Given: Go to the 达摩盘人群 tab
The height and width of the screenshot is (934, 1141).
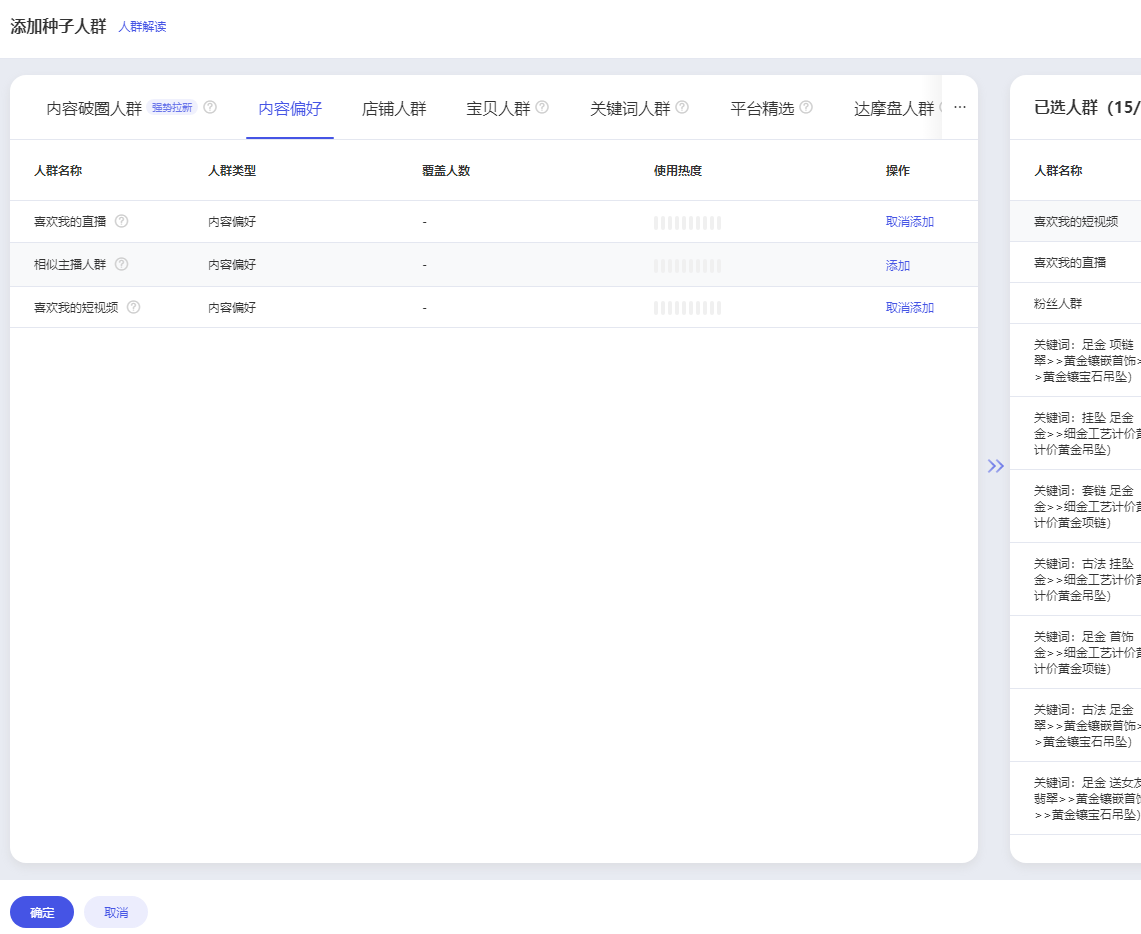Looking at the screenshot, I should [x=893, y=109].
